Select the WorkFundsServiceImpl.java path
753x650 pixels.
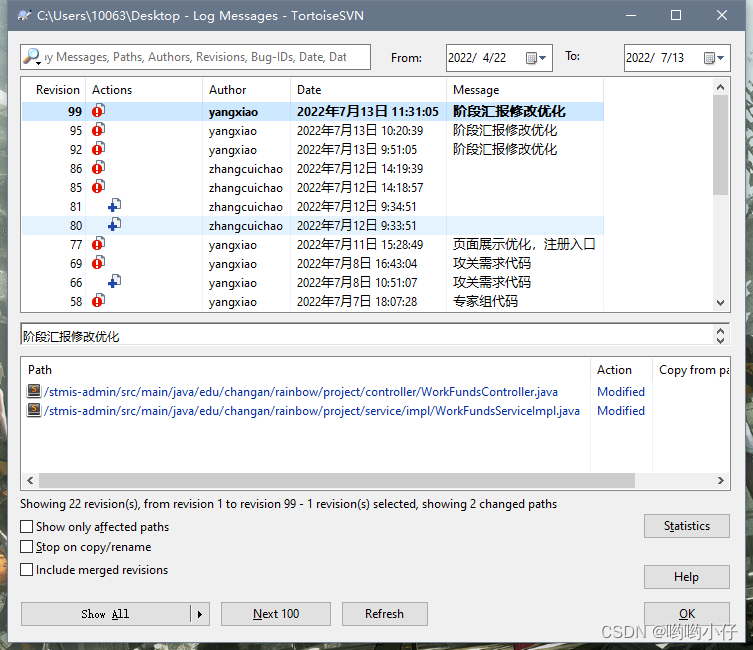click(x=312, y=411)
